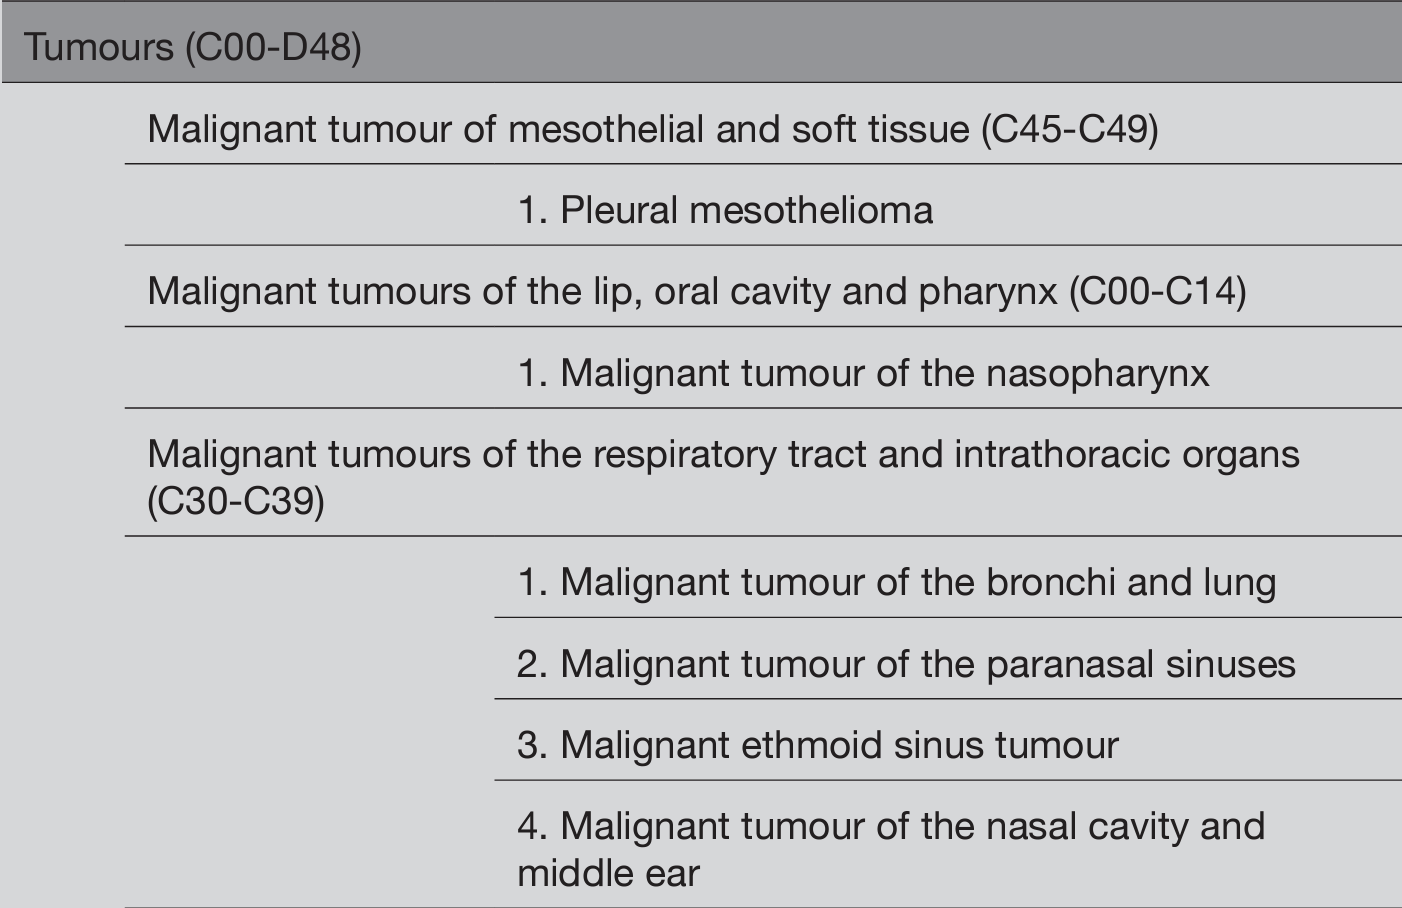Click the word "nasopharynx"
Image resolution: width=1402 pixels, height=908 pixels.
pyautogui.click(x=1097, y=373)
